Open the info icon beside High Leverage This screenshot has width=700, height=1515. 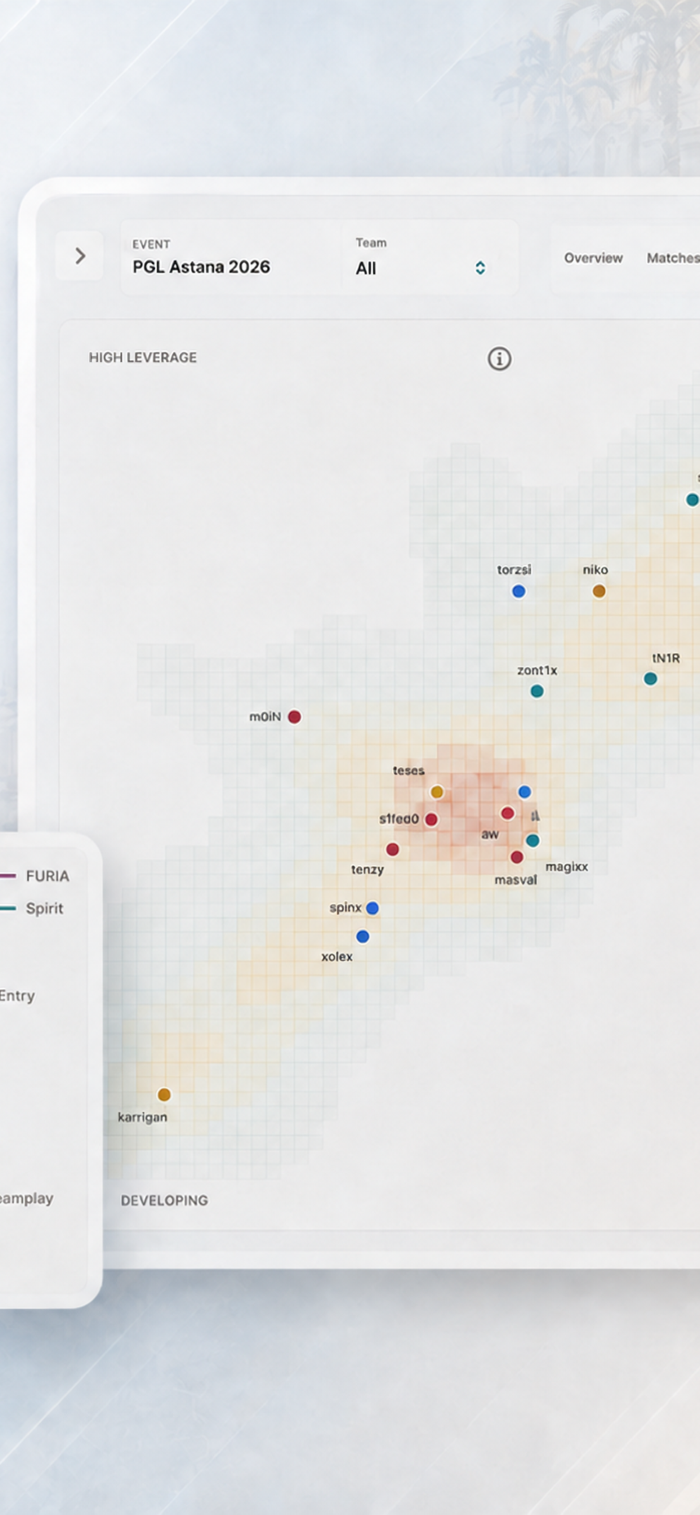499,359
